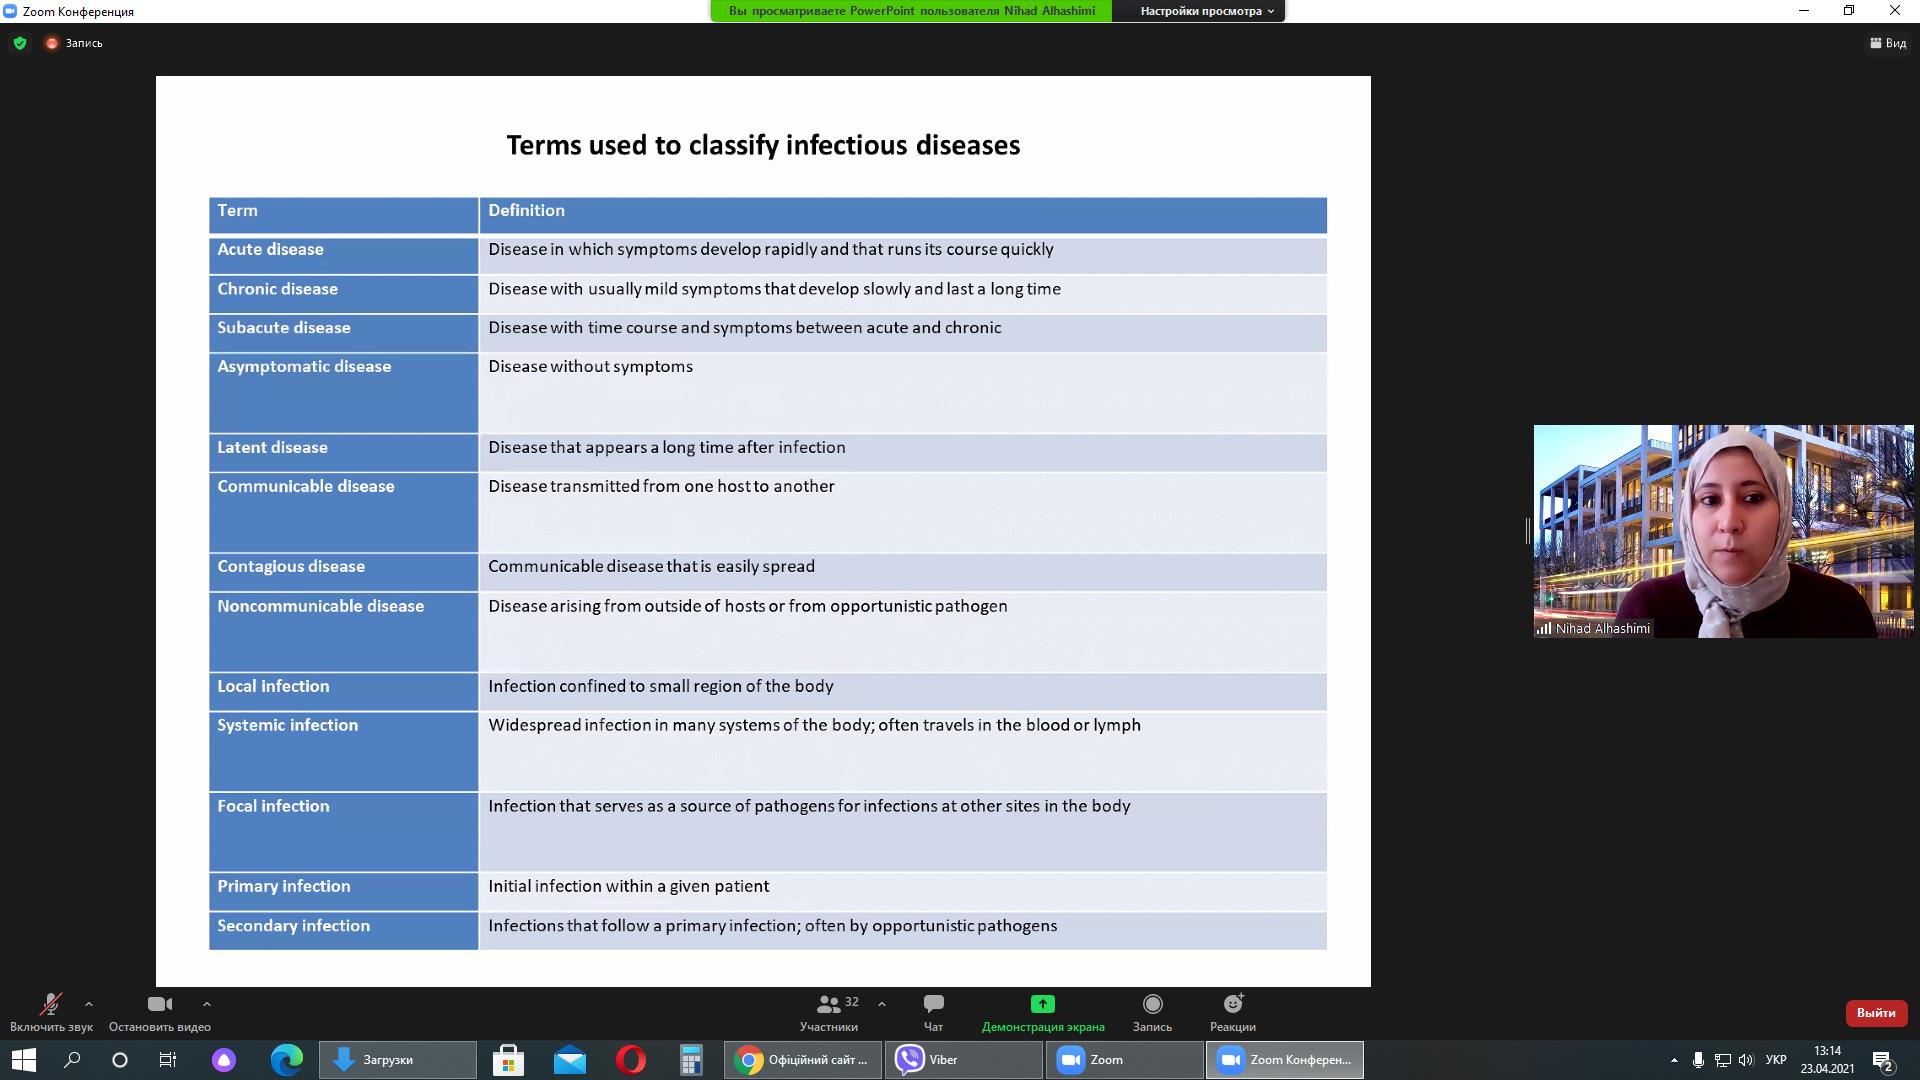This screenshot has width=1920, height=1080.
Task: Open audio options arrow beside microphone
Action: (x=89, y=1004)
